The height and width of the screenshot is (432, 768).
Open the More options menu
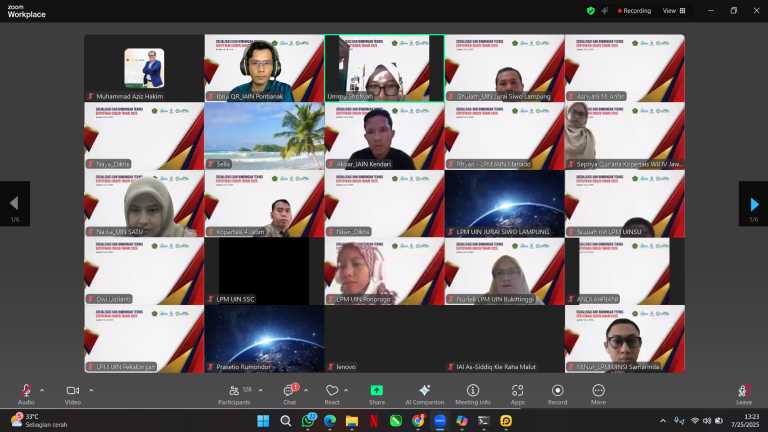tap(598, 391)
